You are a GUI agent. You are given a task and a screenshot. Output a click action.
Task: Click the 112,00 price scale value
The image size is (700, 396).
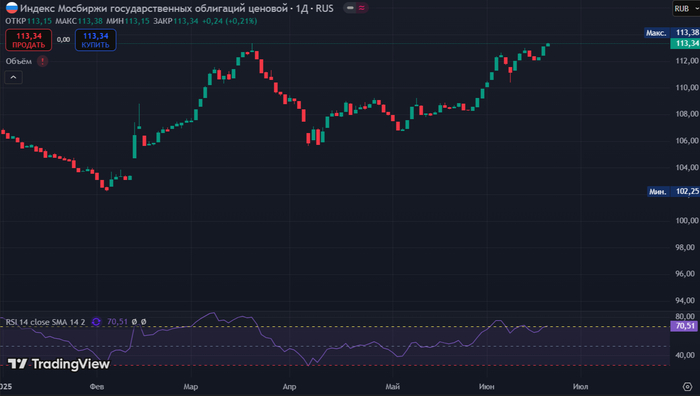(687, 61)
